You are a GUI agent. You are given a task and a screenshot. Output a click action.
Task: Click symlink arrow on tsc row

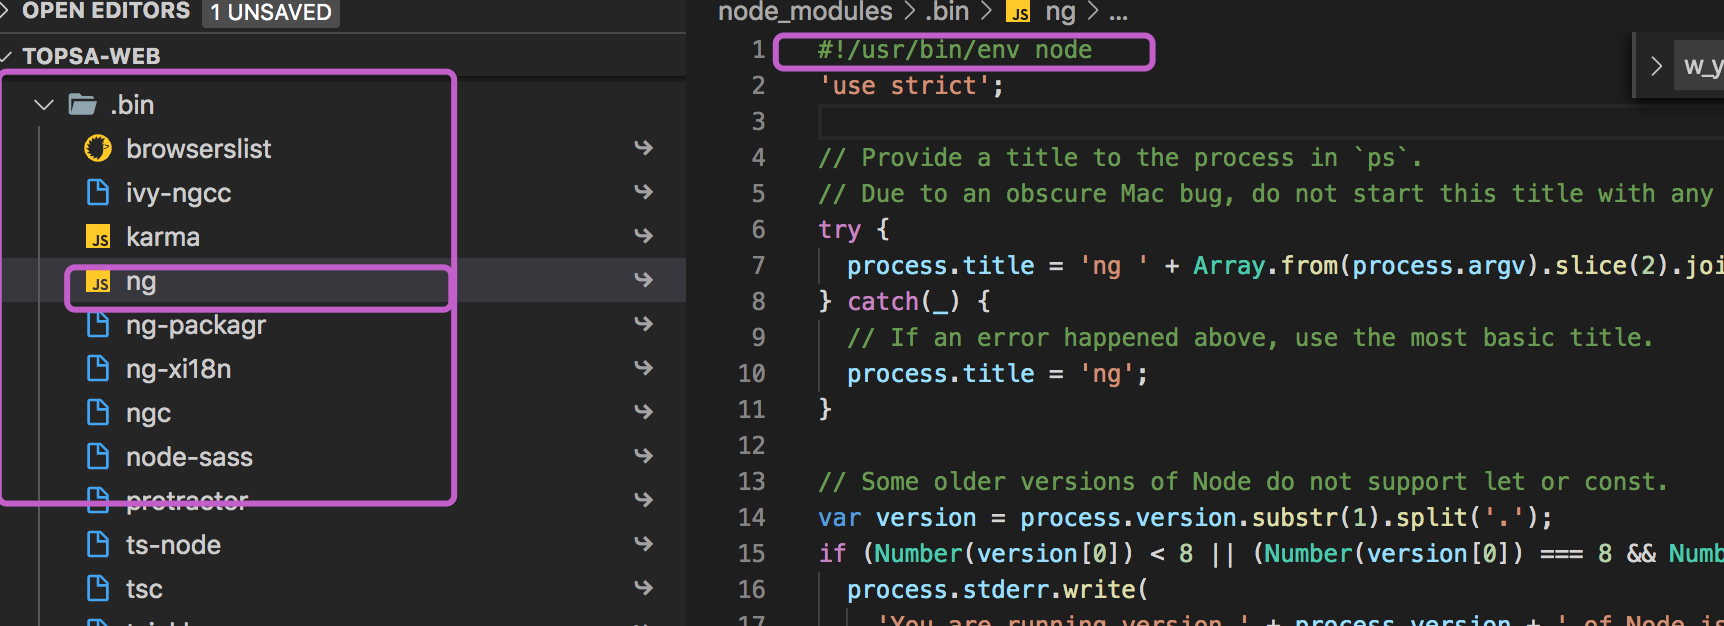643,587
